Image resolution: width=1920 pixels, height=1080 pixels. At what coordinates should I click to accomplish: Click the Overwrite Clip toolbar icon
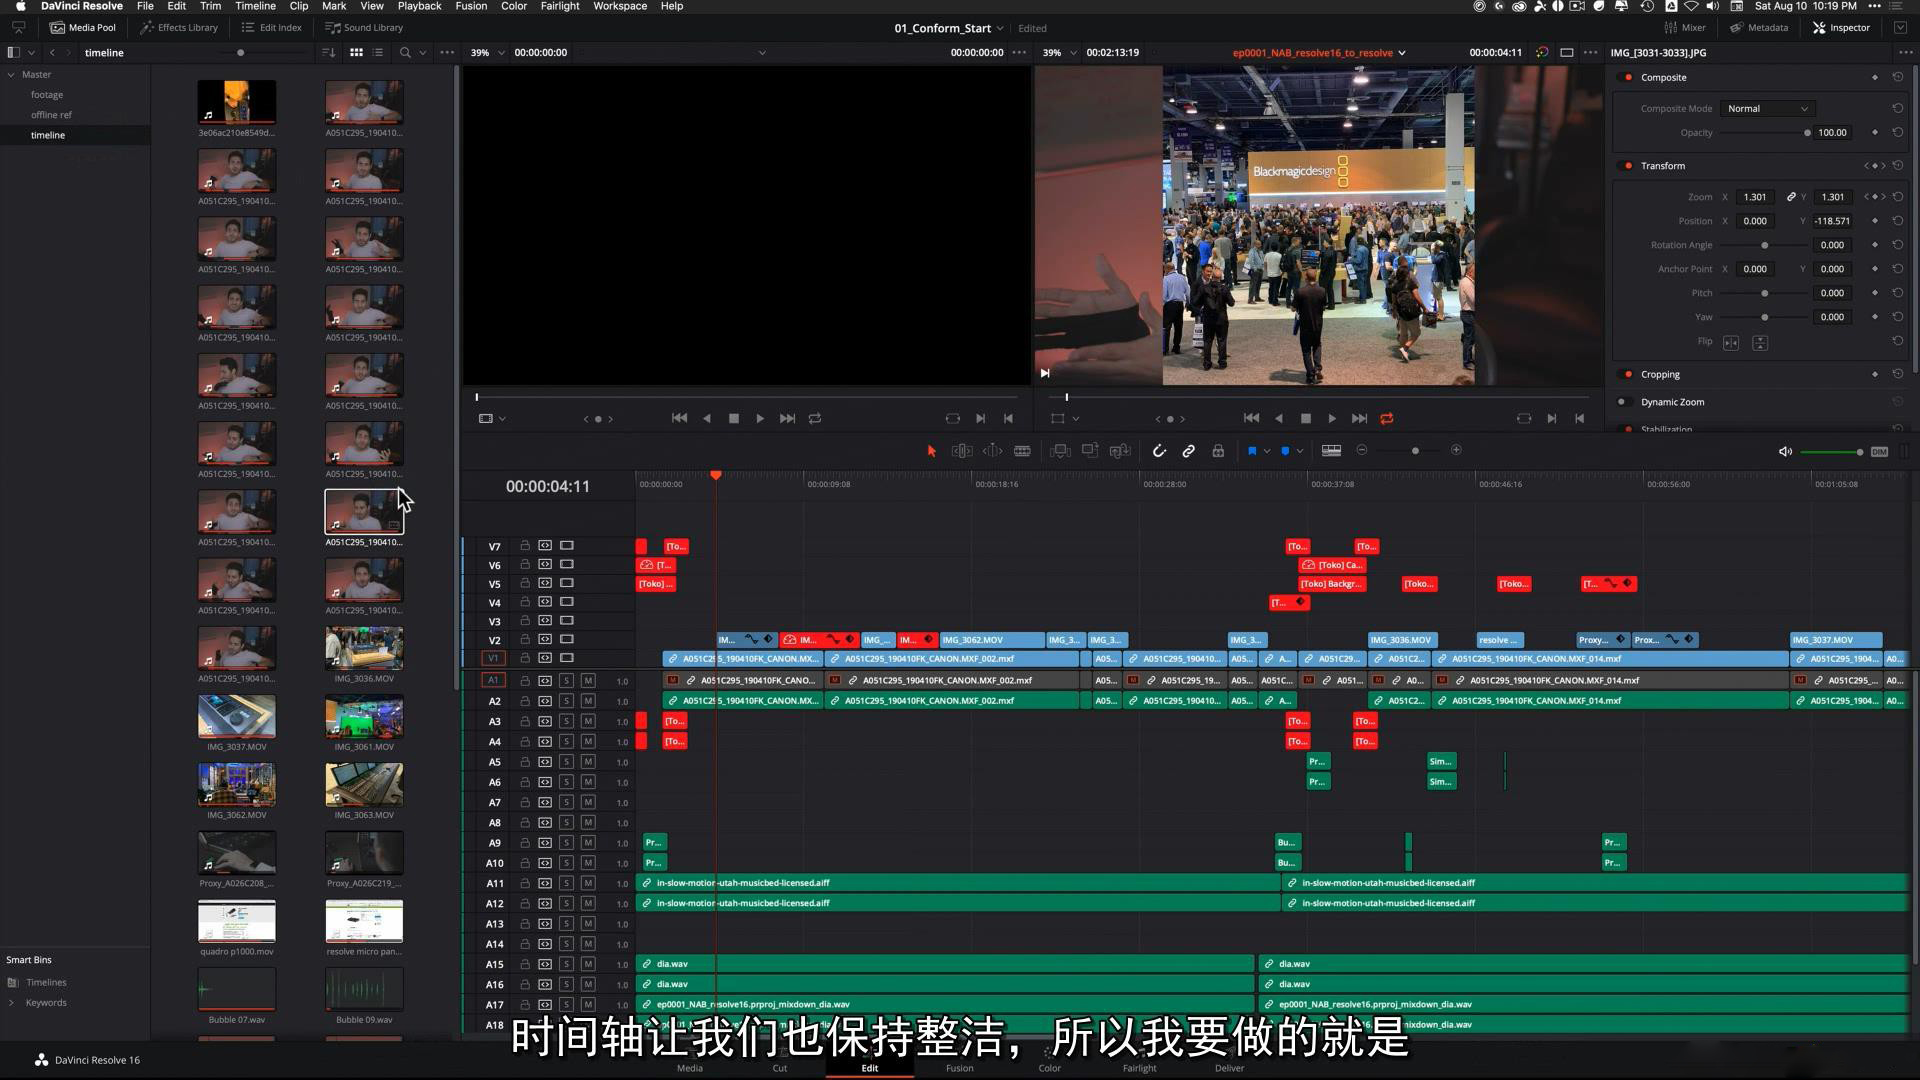(1090, 451)
